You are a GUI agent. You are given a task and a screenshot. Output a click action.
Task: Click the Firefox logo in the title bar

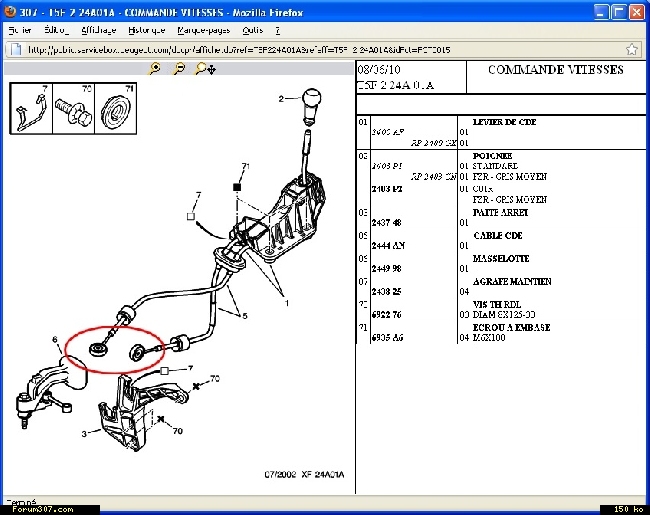pos(10,11)
